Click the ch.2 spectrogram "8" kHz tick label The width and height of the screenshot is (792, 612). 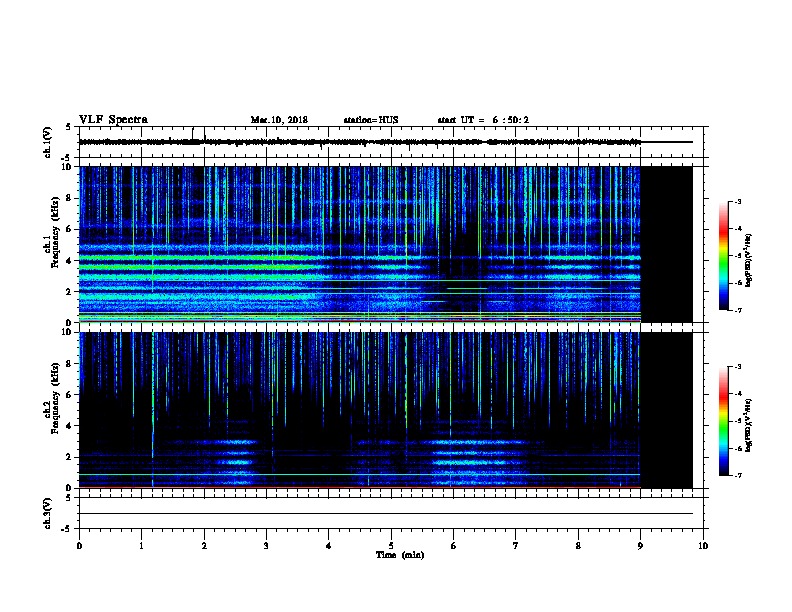(x=69, y=364)
